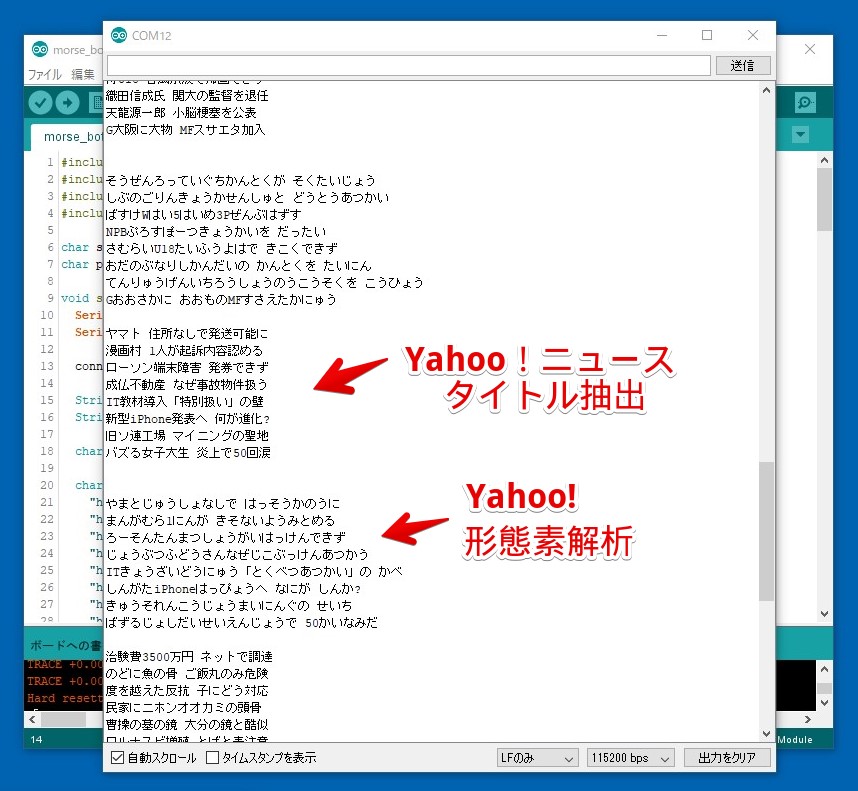Close the morse_bot Arduino IDE window

pyautogui.click(x=810, y=49)
